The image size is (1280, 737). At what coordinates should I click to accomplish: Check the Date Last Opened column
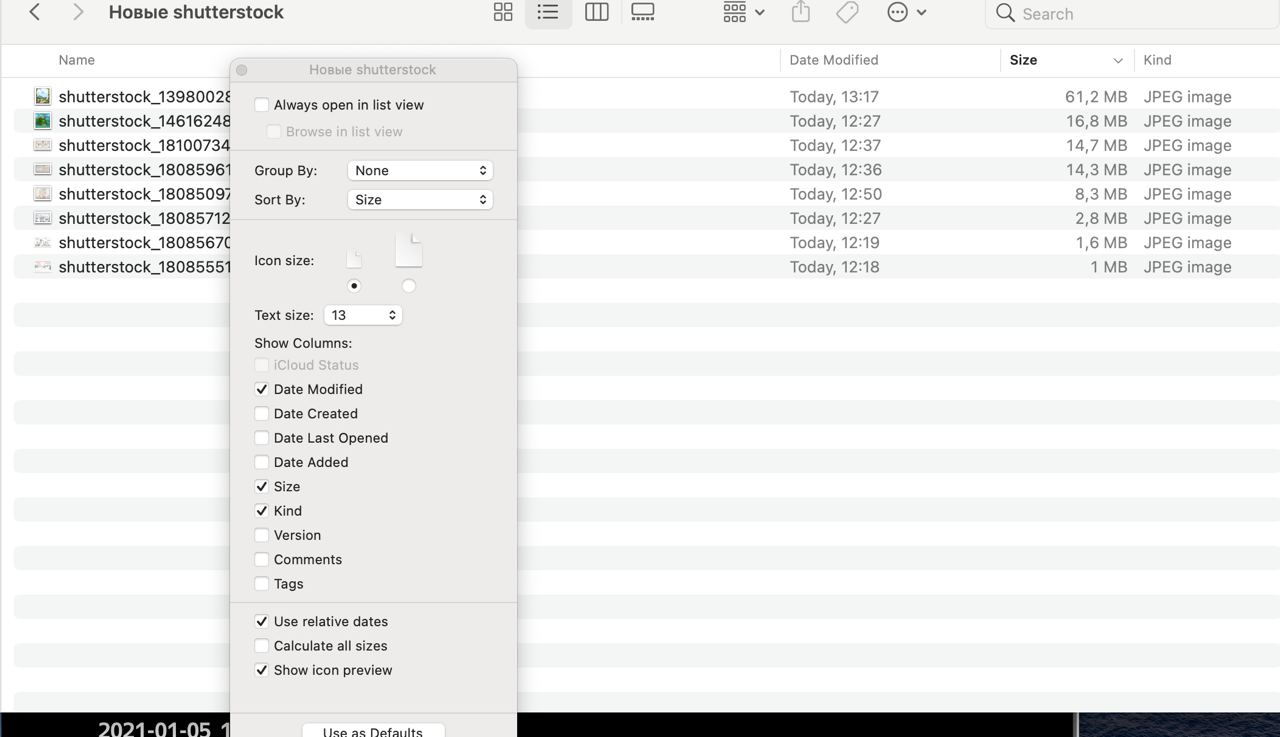261,438
